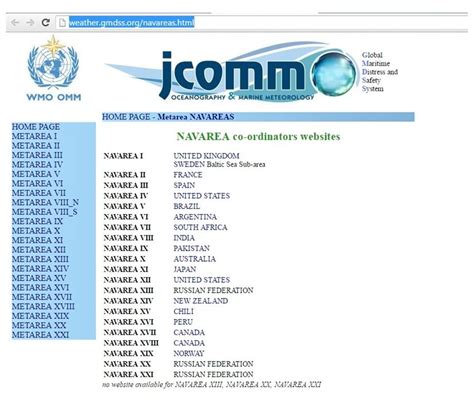Select METAREA VII sidebar link
The width and height of the screenshot is (474, 408).
pyautogui.click(x=39, y=193)
